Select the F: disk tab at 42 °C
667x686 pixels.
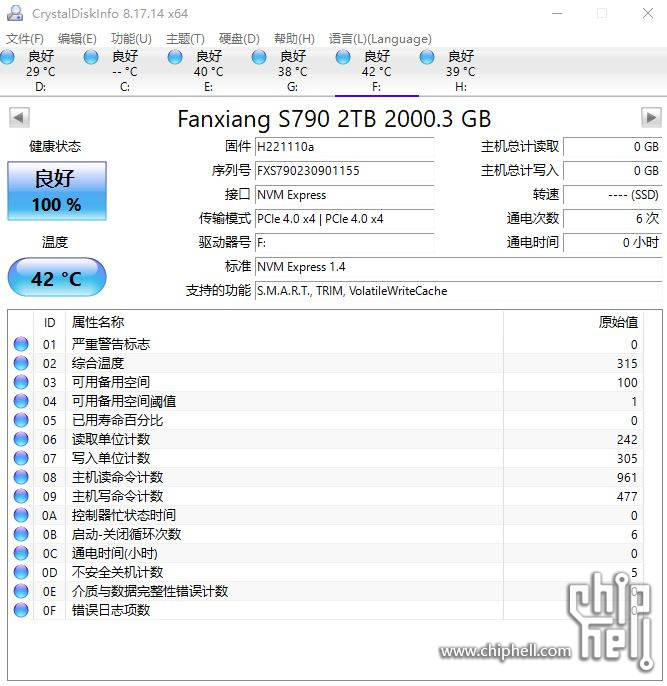click(377, 71)
